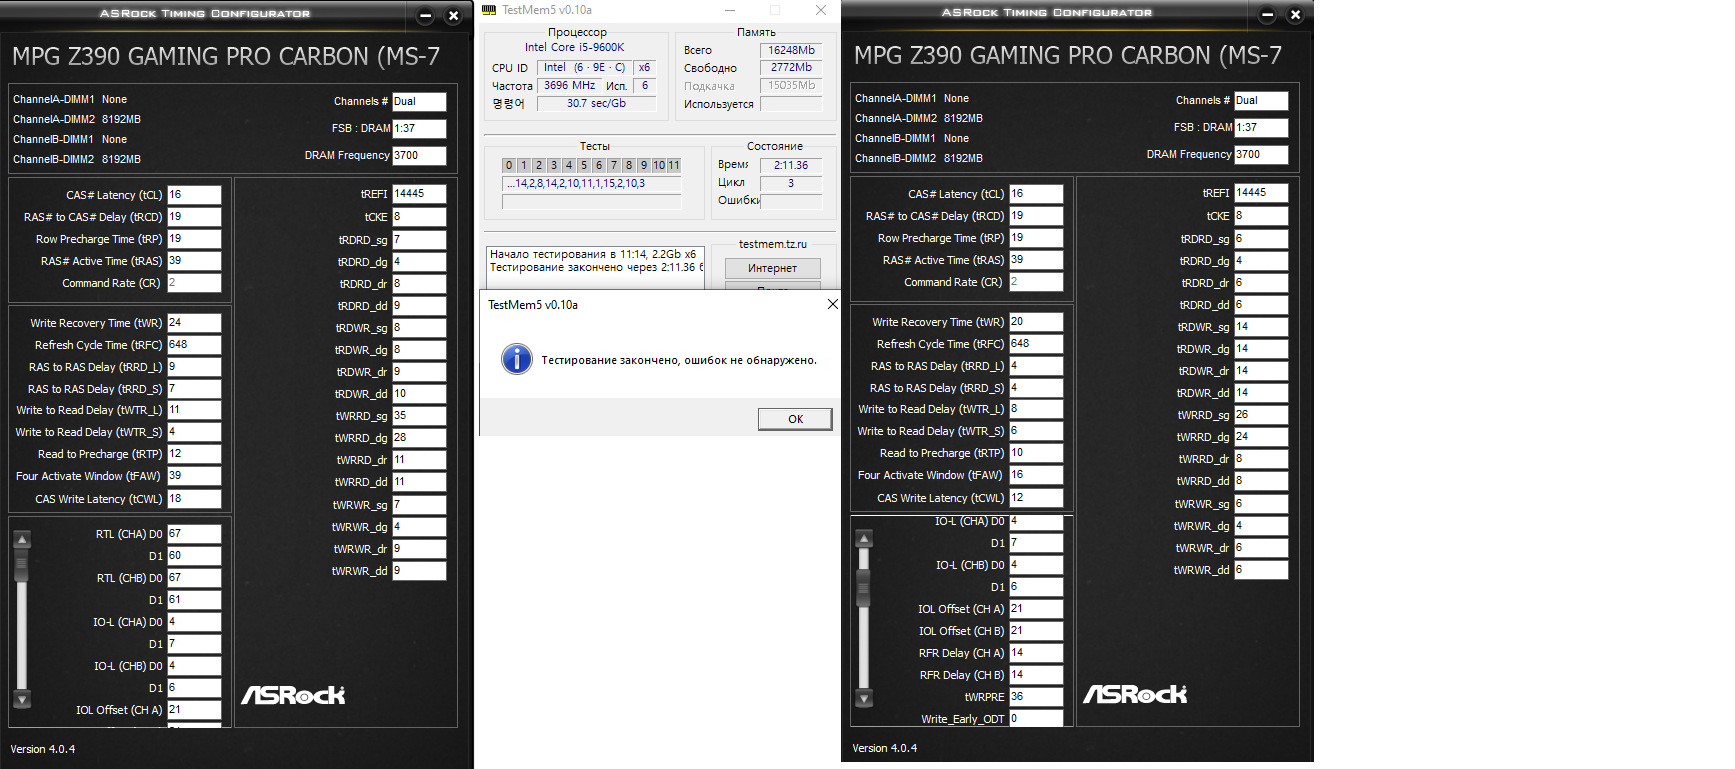Click the tRDRD_dd field showing 9
1735x769 pixels.
[419, 306]
